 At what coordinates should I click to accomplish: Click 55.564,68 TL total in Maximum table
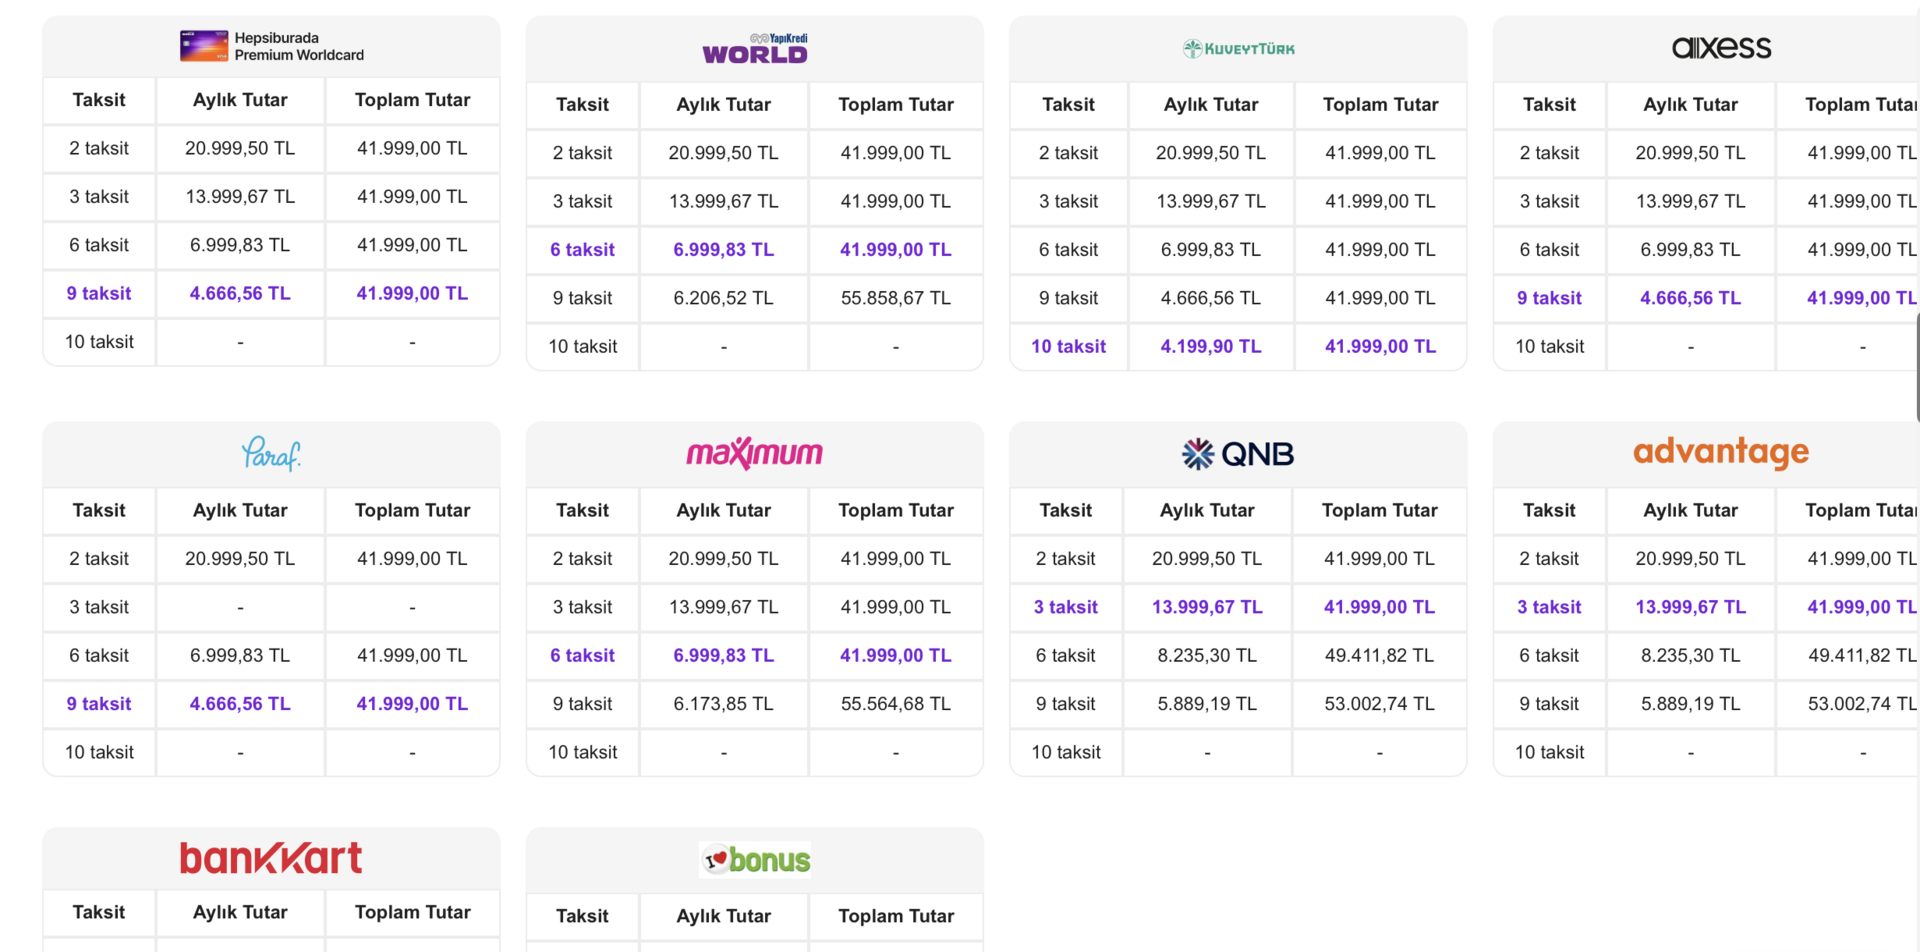point(895,704)
